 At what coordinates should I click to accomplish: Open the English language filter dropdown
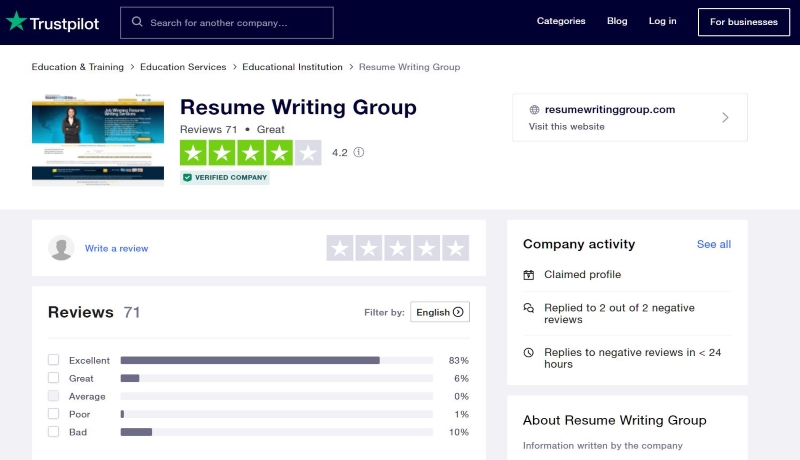coord(440,312)
